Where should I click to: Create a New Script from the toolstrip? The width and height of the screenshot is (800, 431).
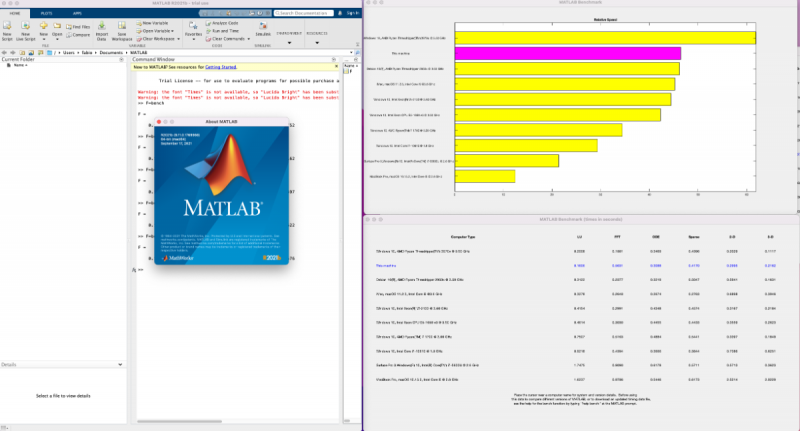tap(7, 31)
